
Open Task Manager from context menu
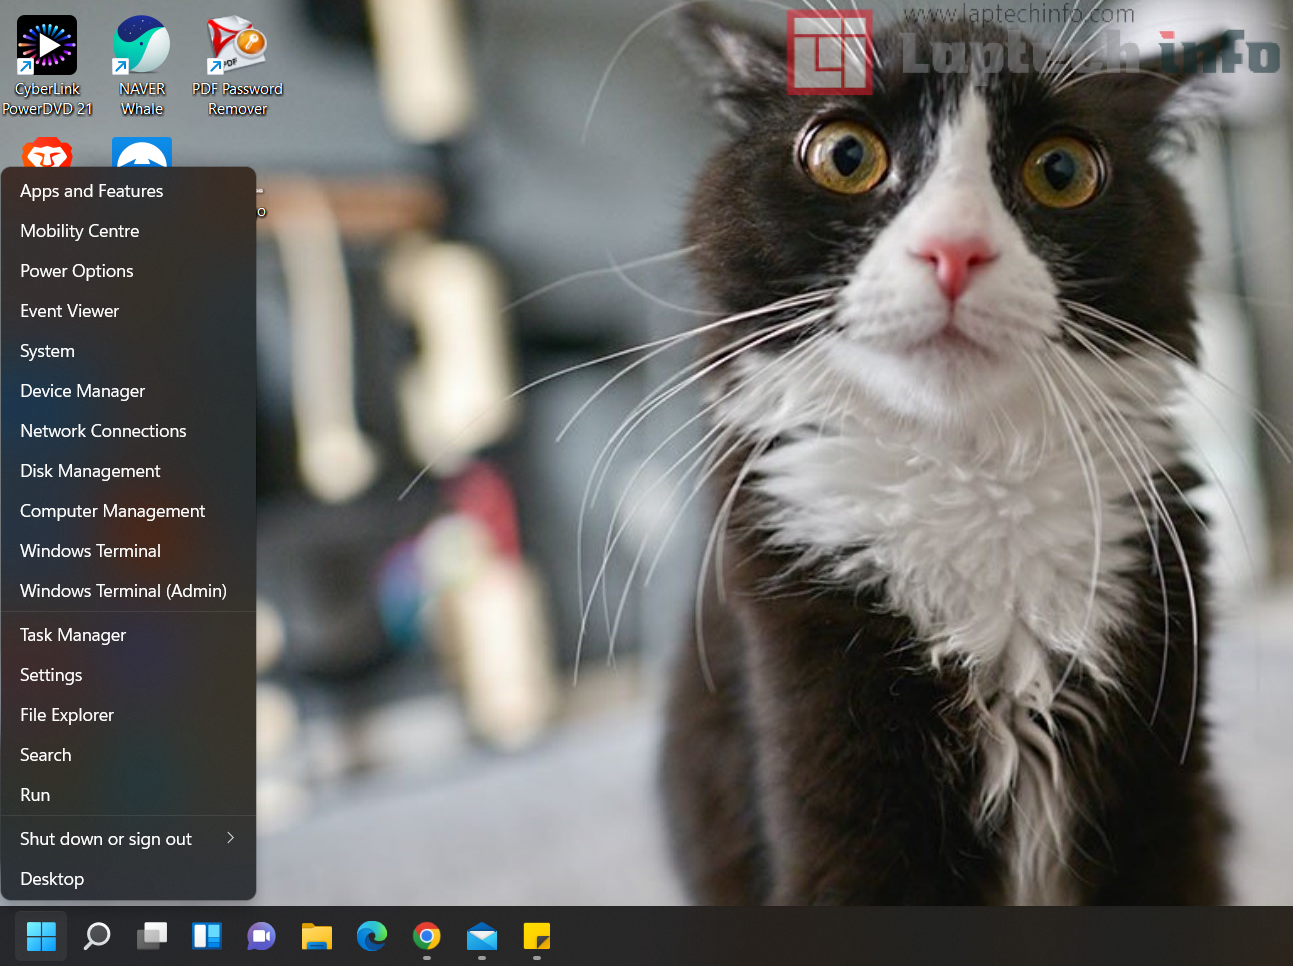[73, 635]
